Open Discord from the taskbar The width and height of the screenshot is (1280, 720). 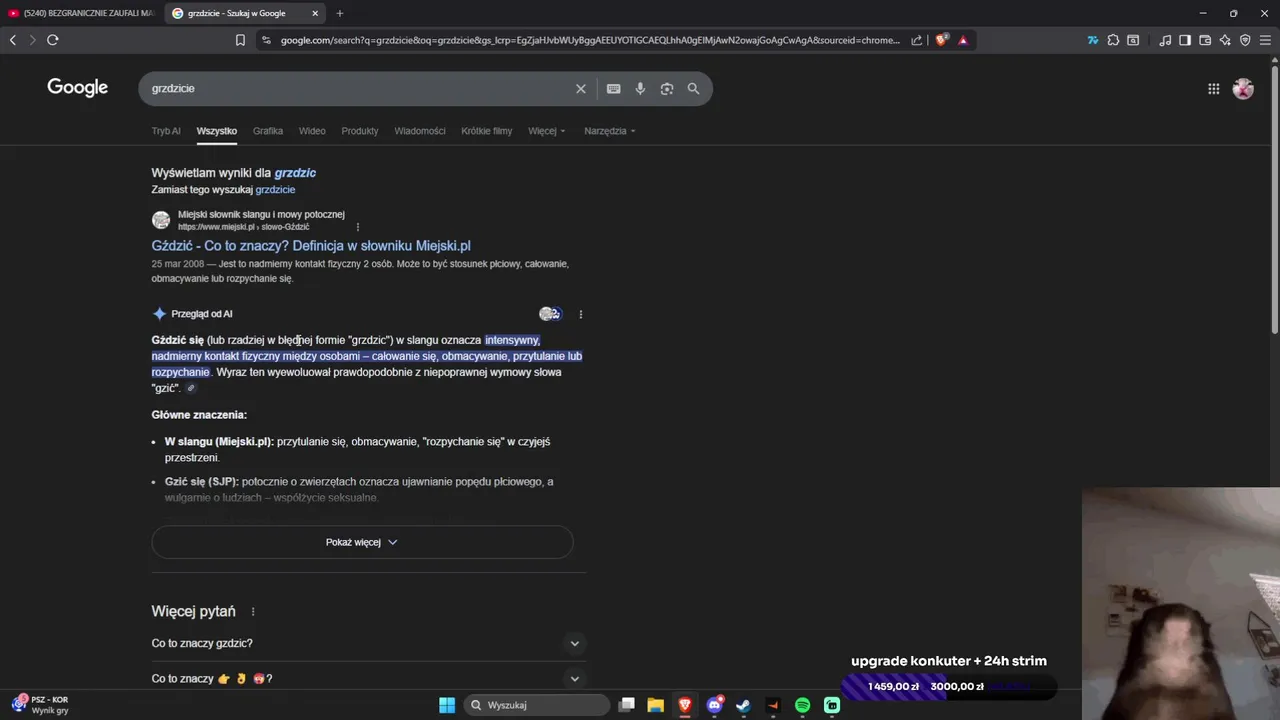[714, 705]
